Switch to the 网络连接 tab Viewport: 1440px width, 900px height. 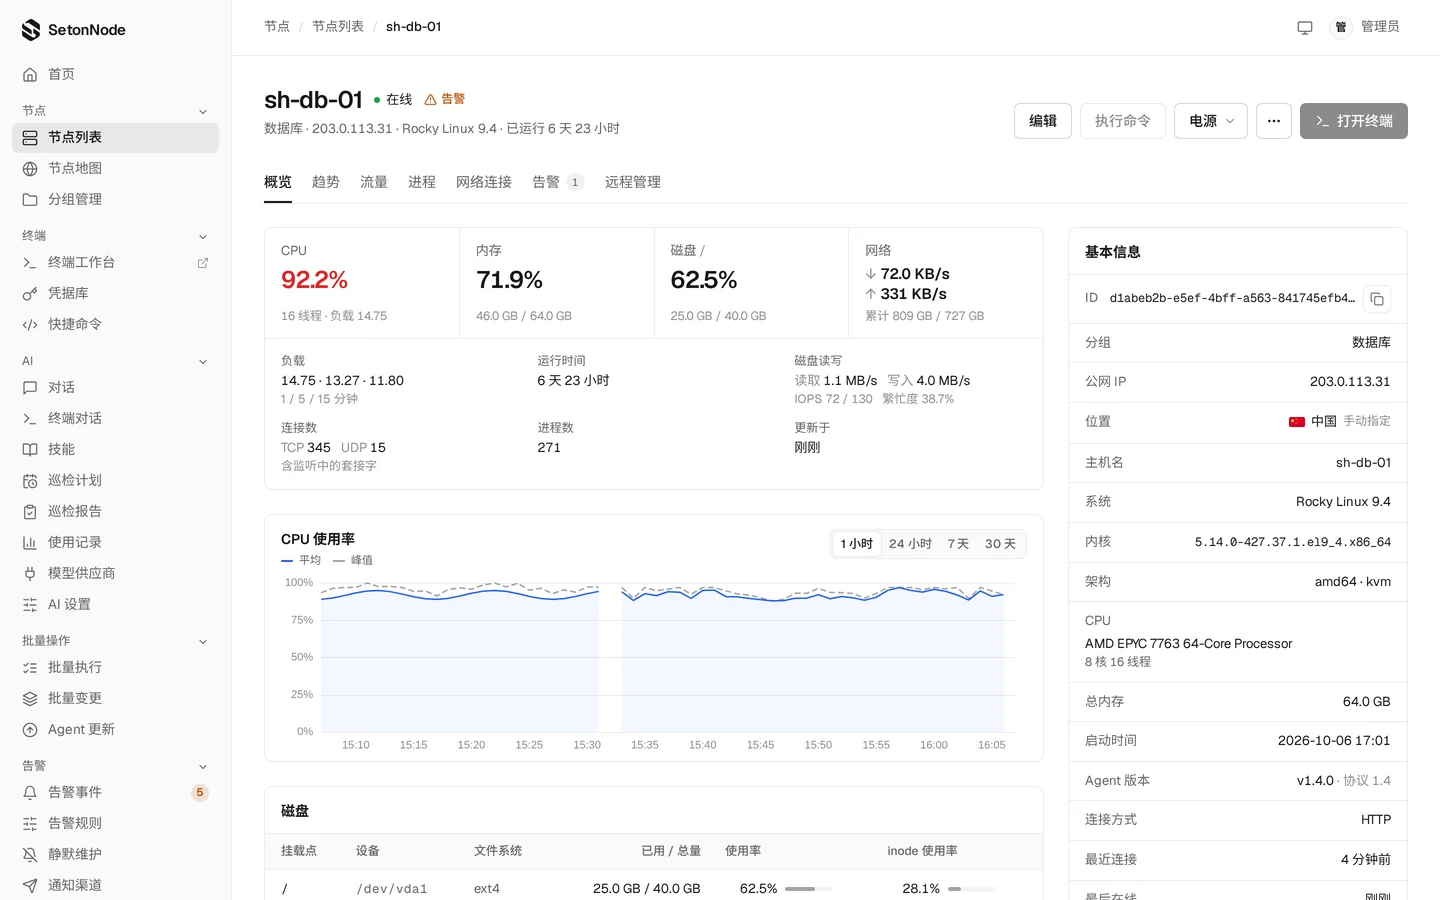[484, 182]
